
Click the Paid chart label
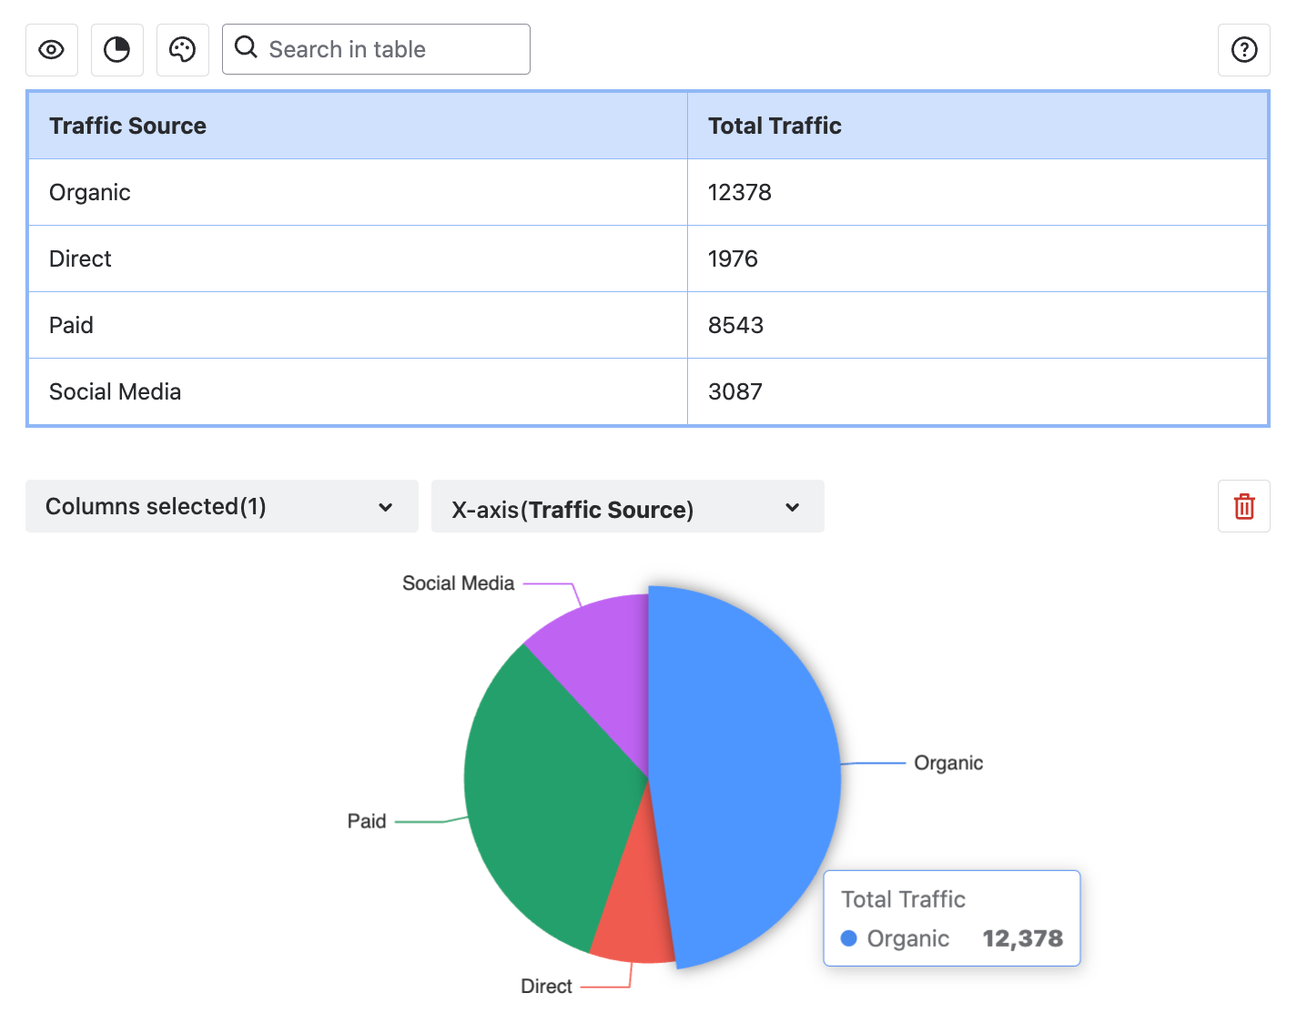[366, 821]
